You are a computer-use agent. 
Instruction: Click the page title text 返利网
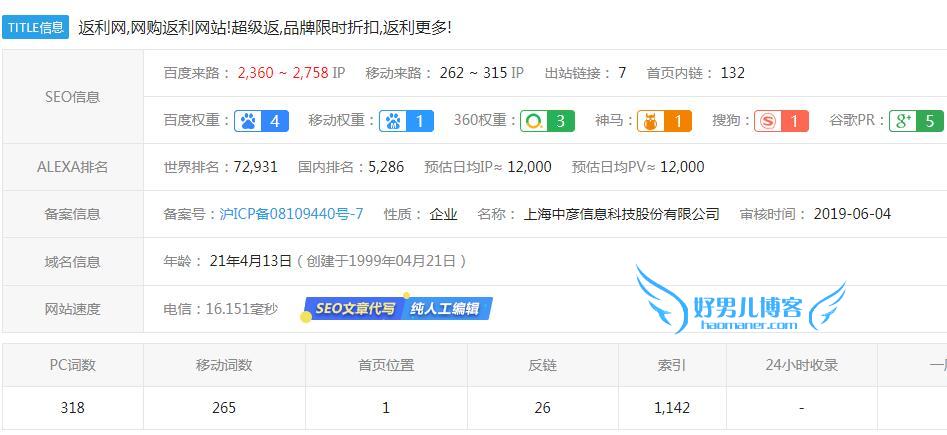tap(101, 27)
